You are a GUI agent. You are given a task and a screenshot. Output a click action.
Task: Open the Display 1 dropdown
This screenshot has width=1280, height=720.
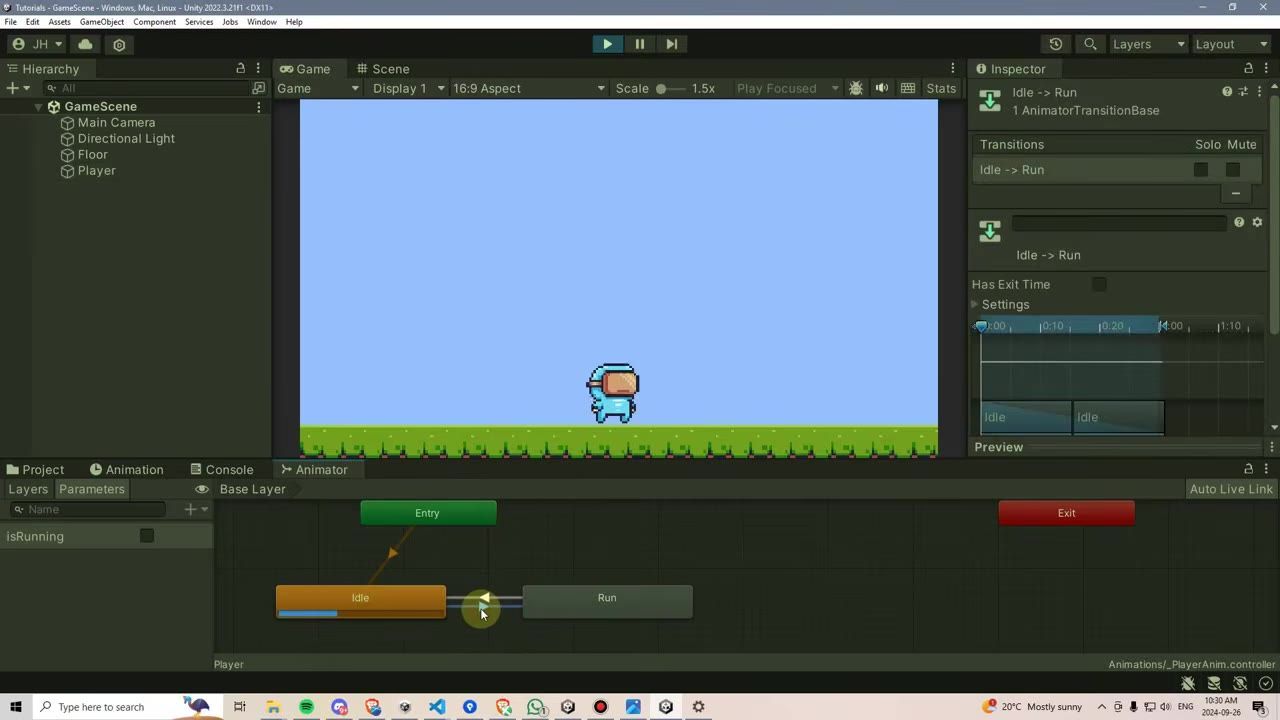[x=409, y=88]
